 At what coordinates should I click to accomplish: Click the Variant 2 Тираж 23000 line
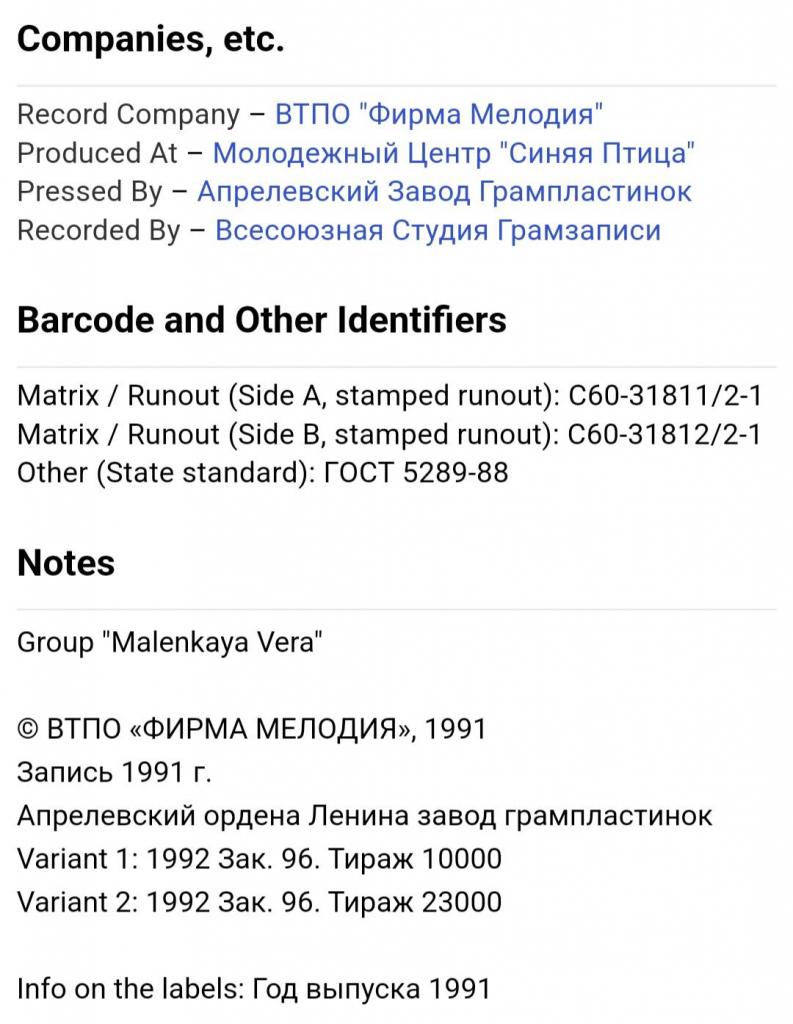259,902
